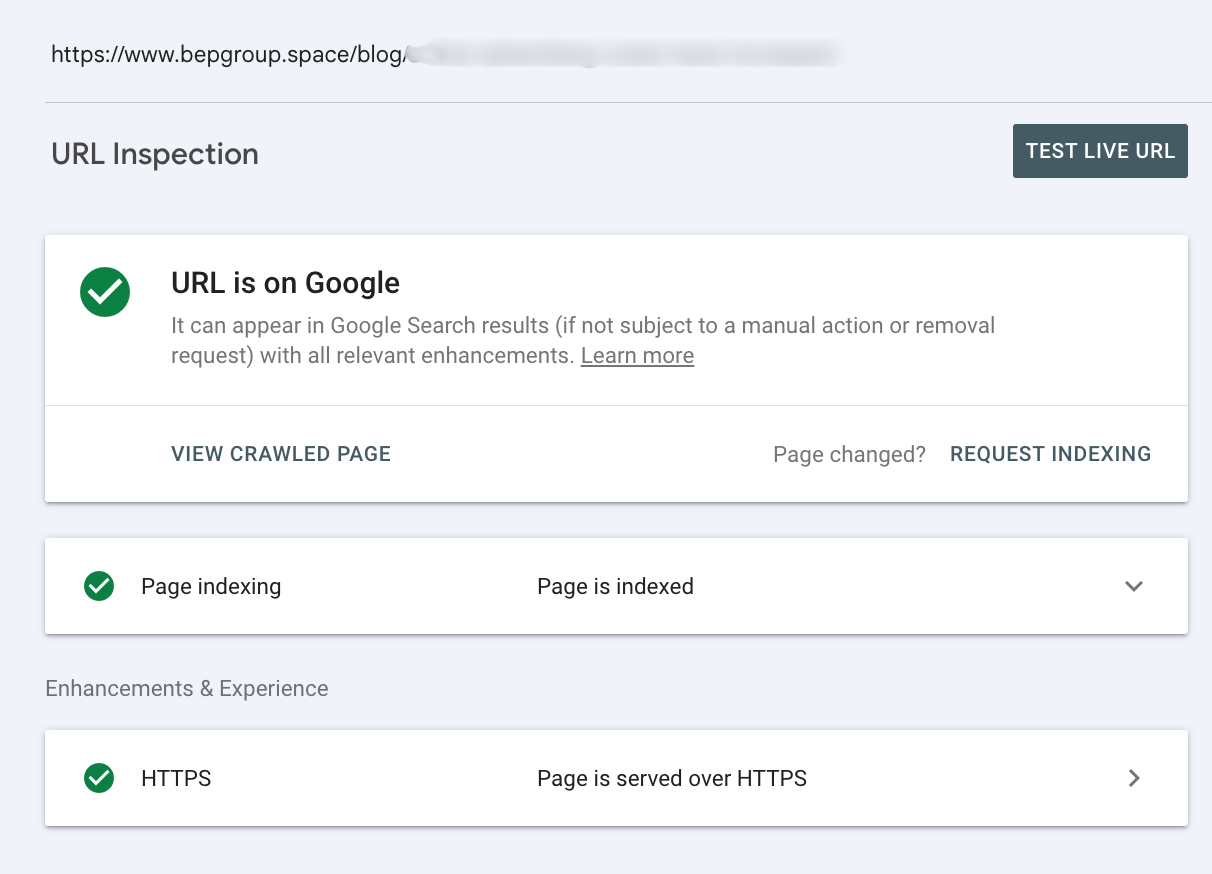1212x874 pixels.
Task: Open the HTTPS details via right chevron
Action: point(1133,778)
